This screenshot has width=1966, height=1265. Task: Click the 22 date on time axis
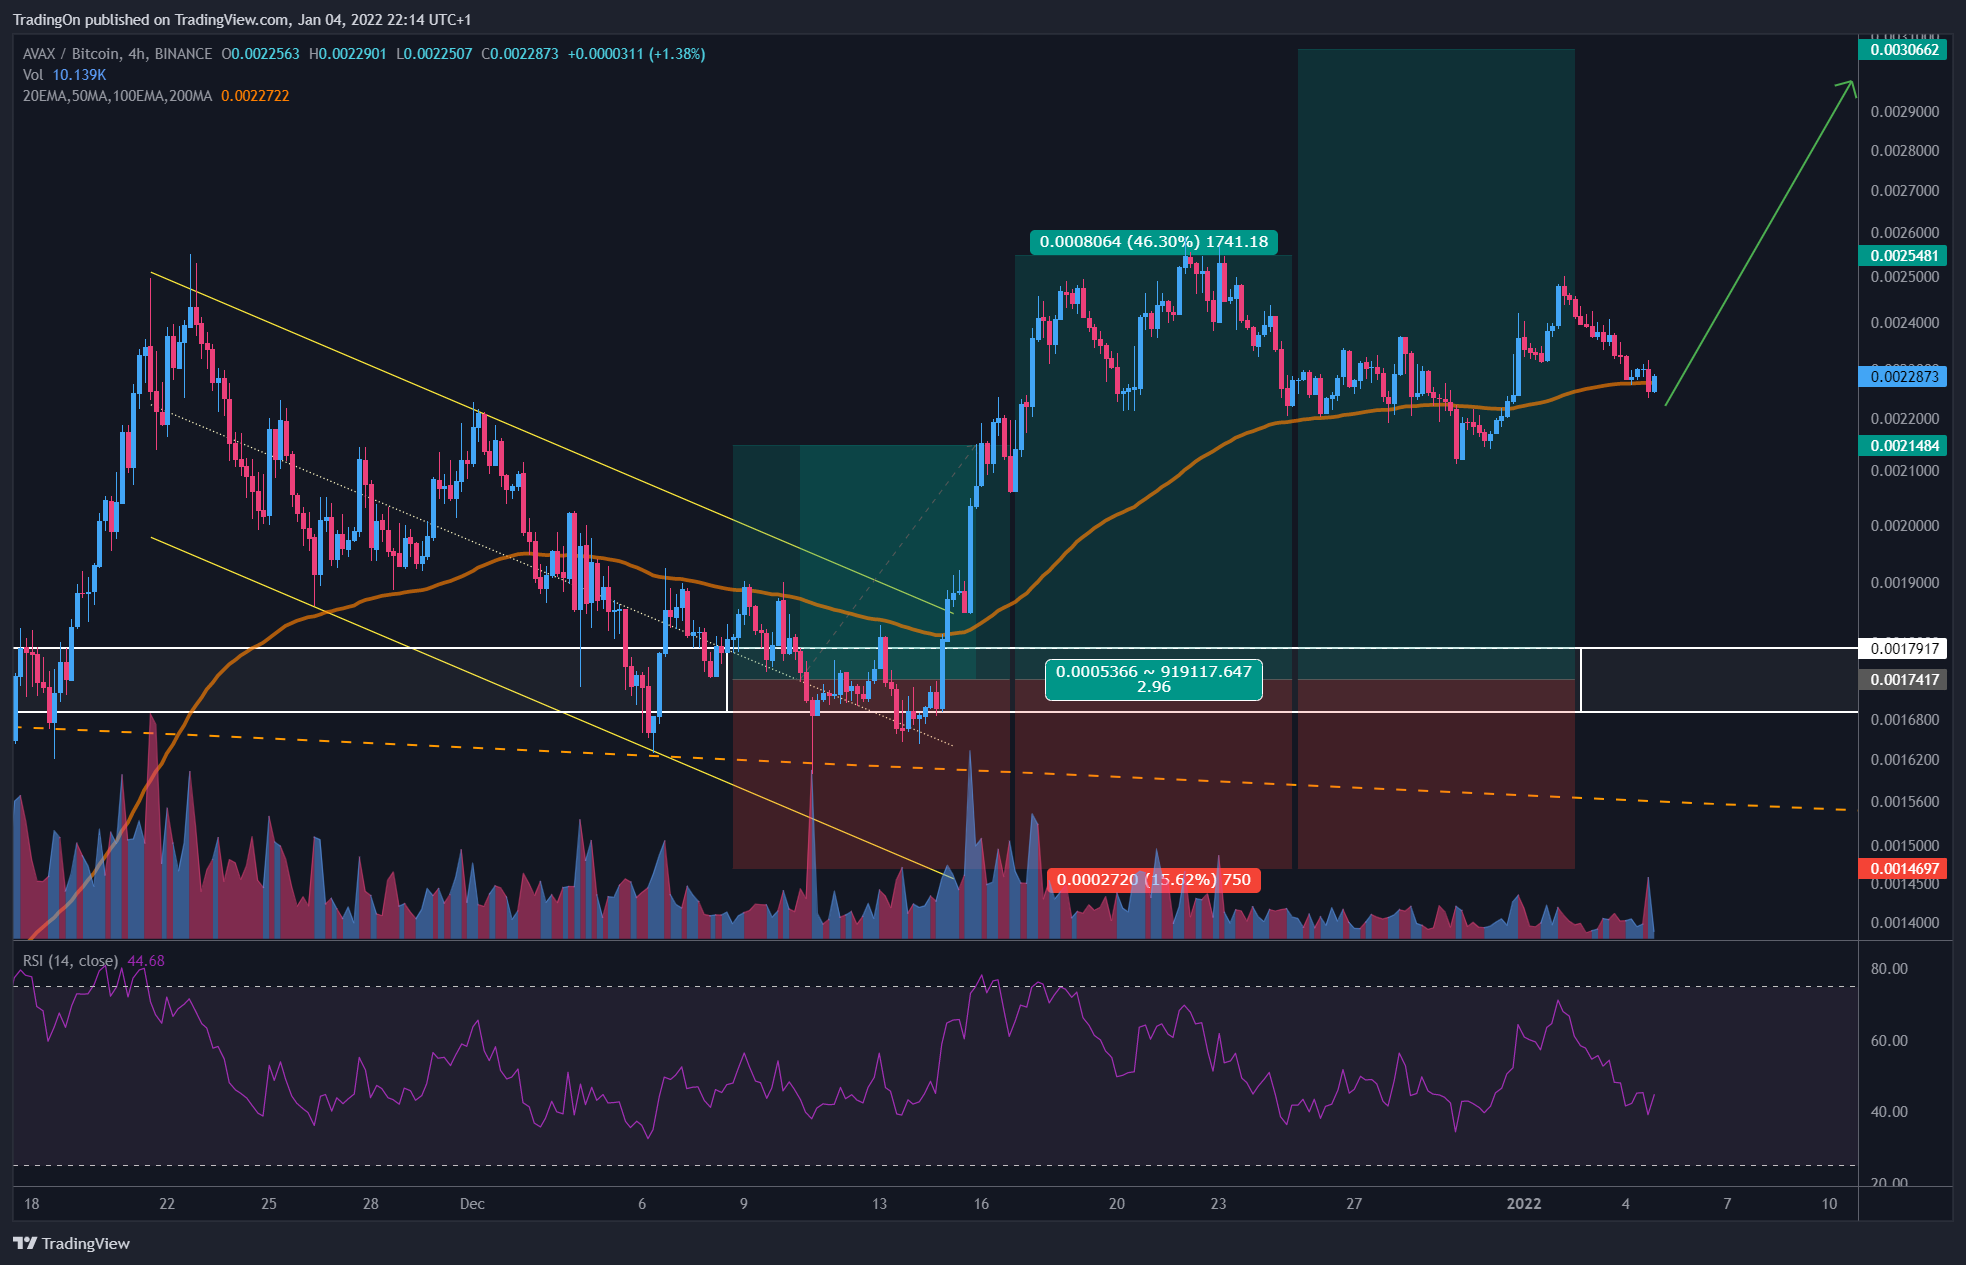tap(167, 1204)
